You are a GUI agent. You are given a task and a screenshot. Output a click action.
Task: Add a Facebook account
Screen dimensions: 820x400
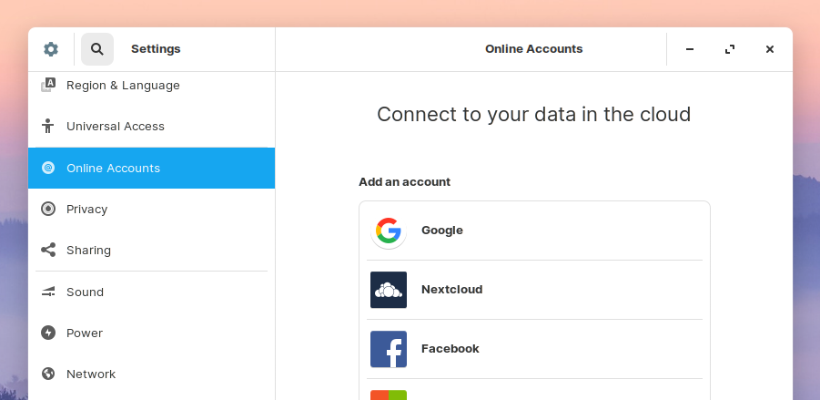(534, 349)
